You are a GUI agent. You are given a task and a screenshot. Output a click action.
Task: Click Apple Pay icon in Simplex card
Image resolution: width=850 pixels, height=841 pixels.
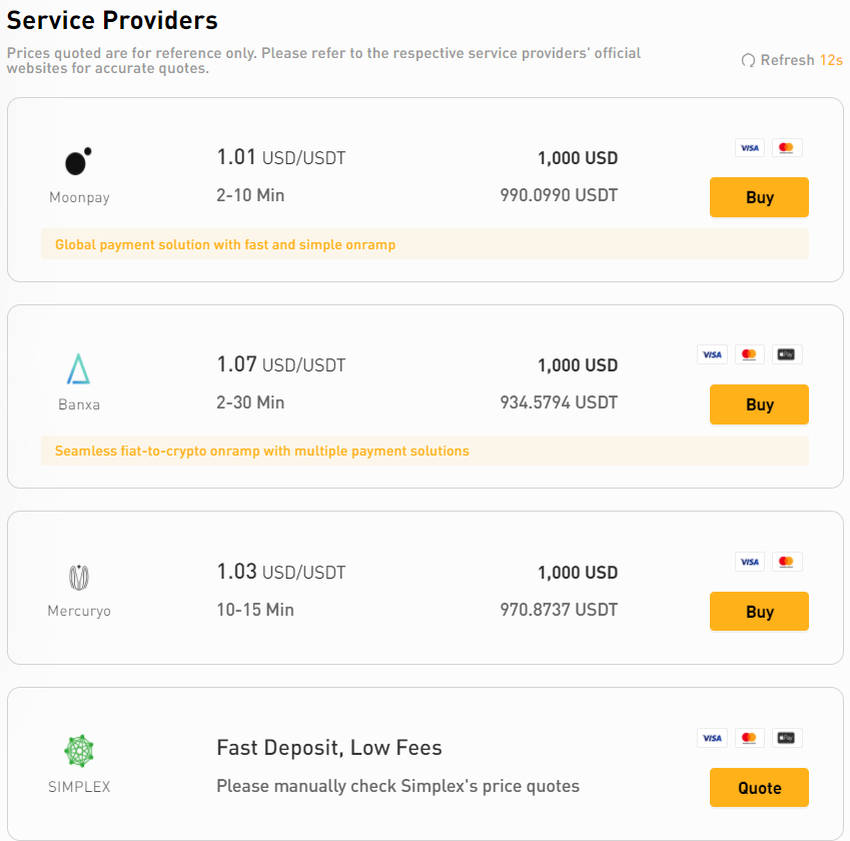tap(786, 738)
